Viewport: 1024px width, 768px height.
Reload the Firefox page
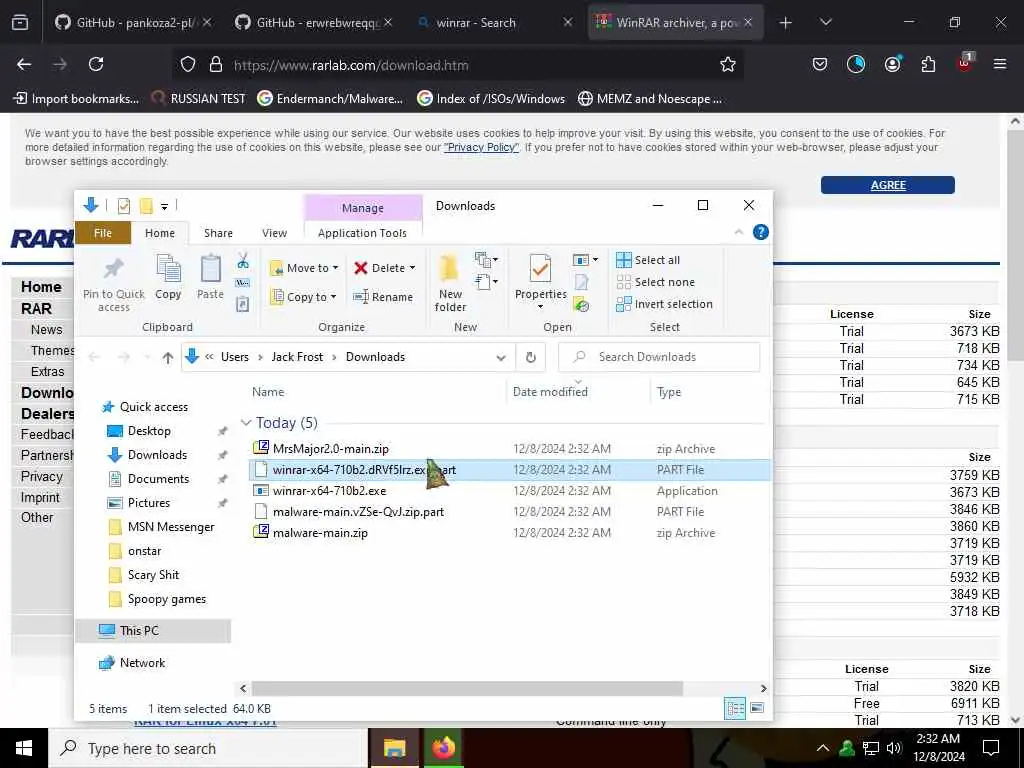pyautogui.click(x=96, y=64)
